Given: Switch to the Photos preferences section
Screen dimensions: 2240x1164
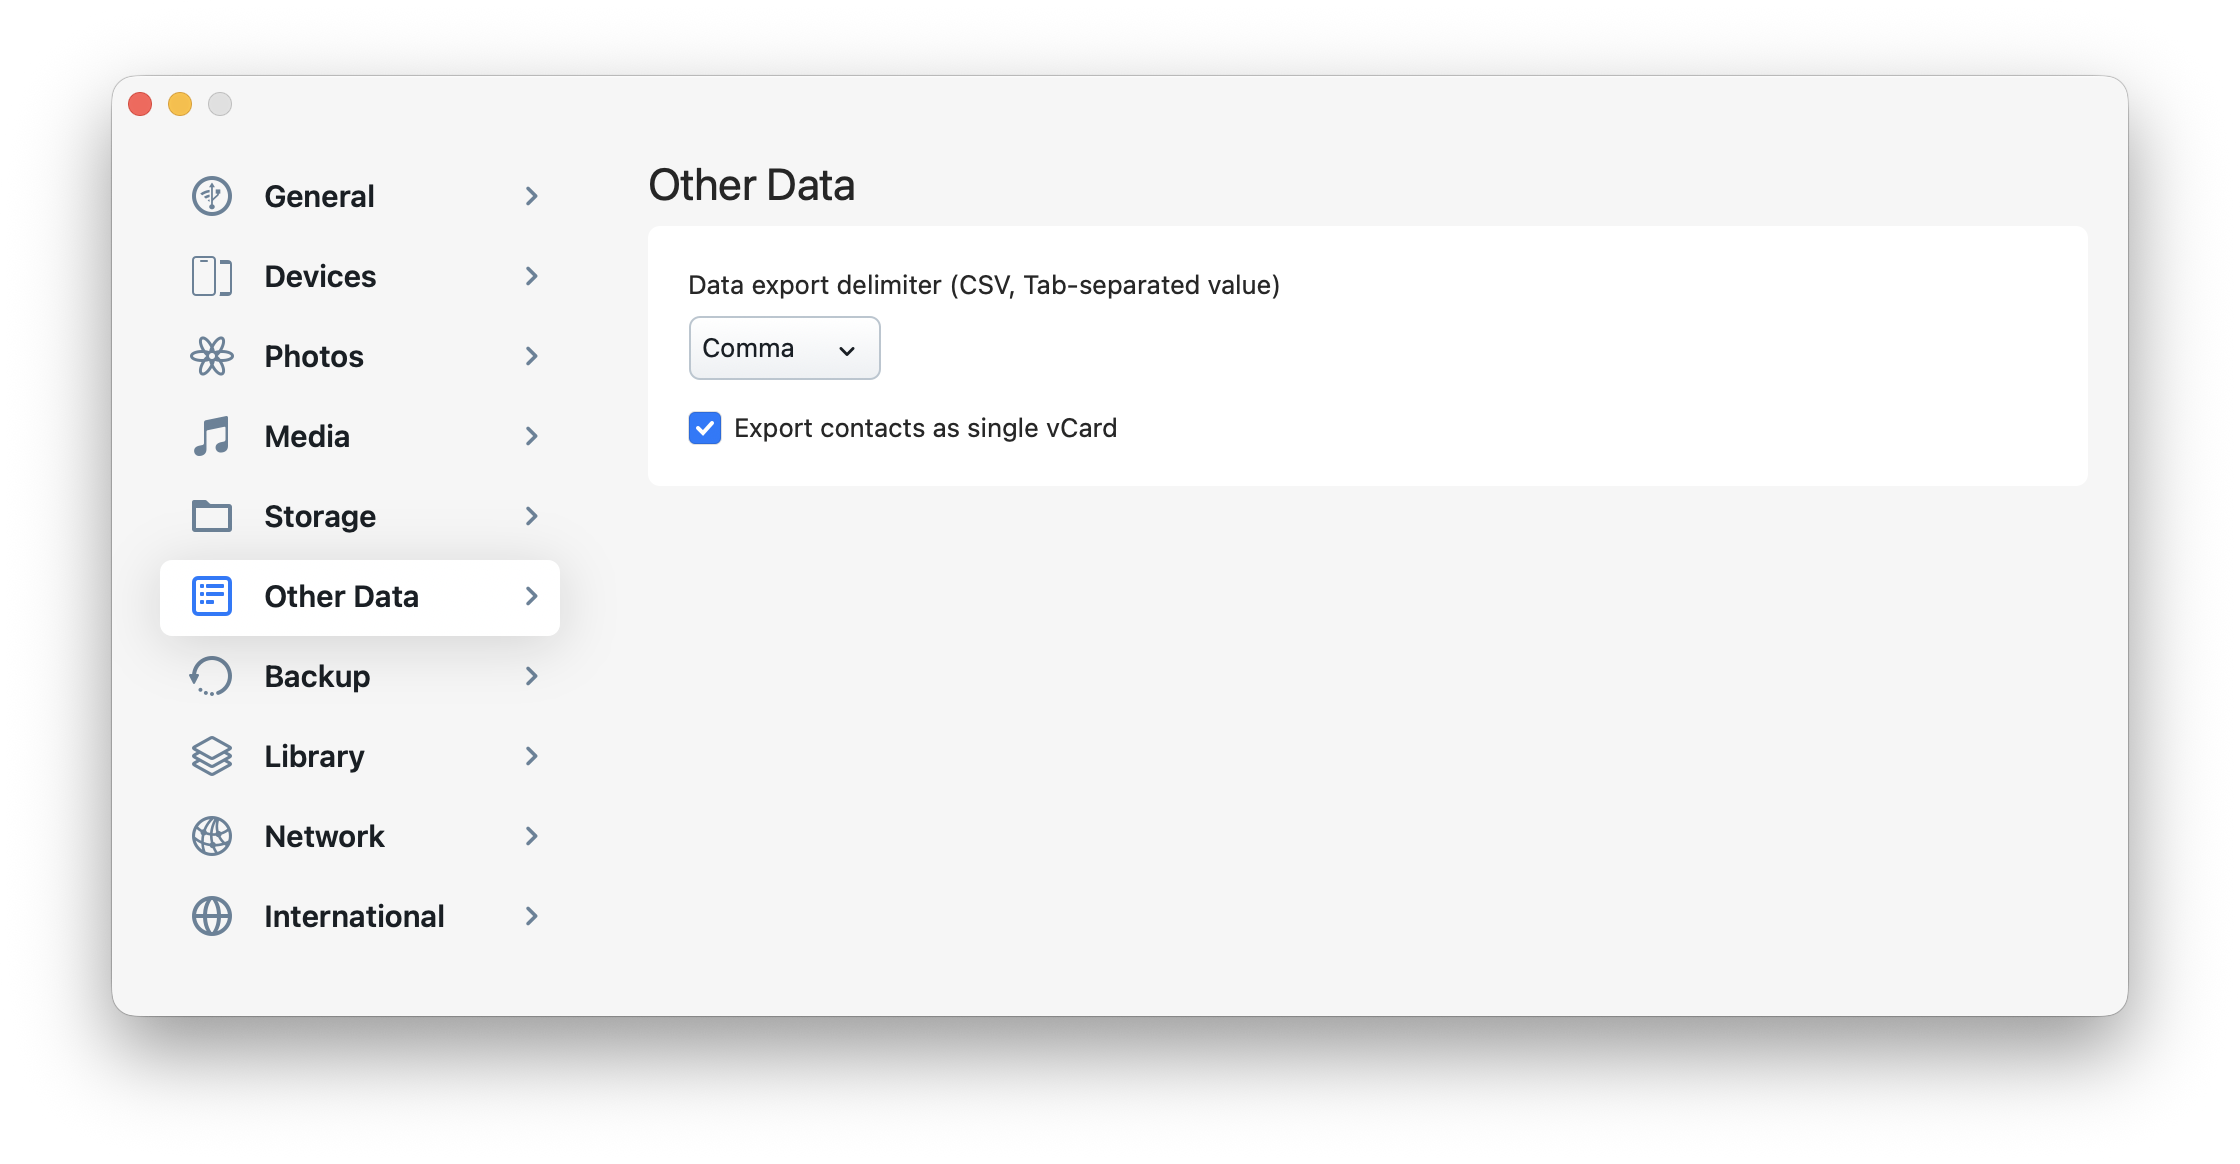Looking at the screenshot, I should pos(314,356).
